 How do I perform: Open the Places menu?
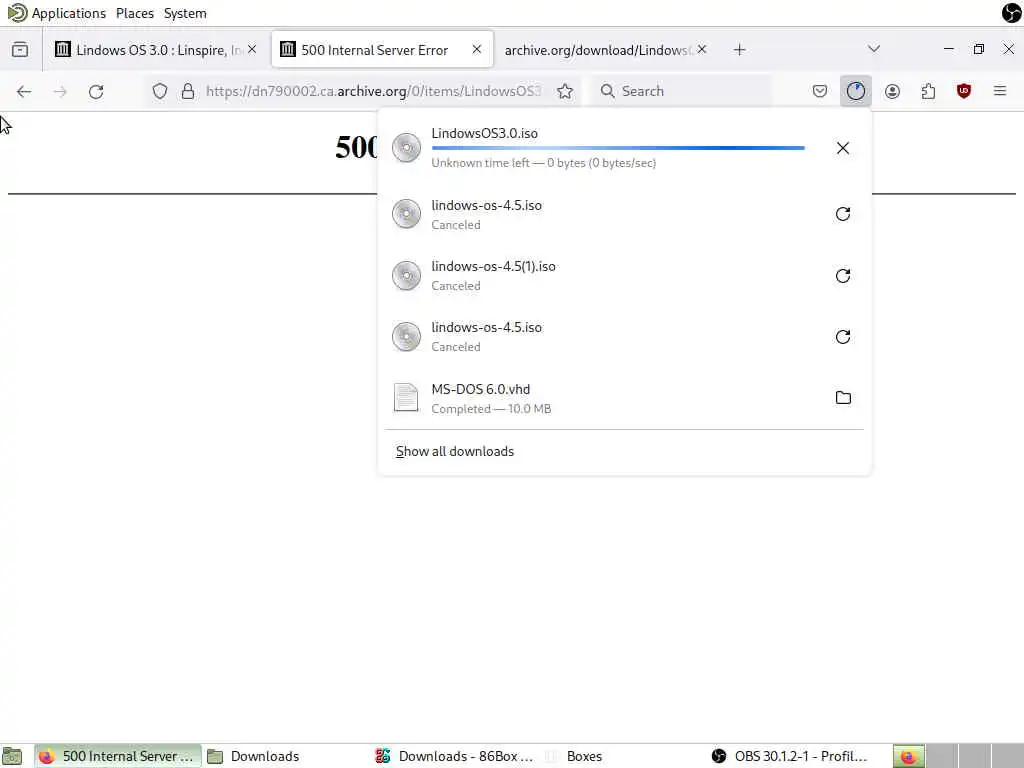click(135, 13)
